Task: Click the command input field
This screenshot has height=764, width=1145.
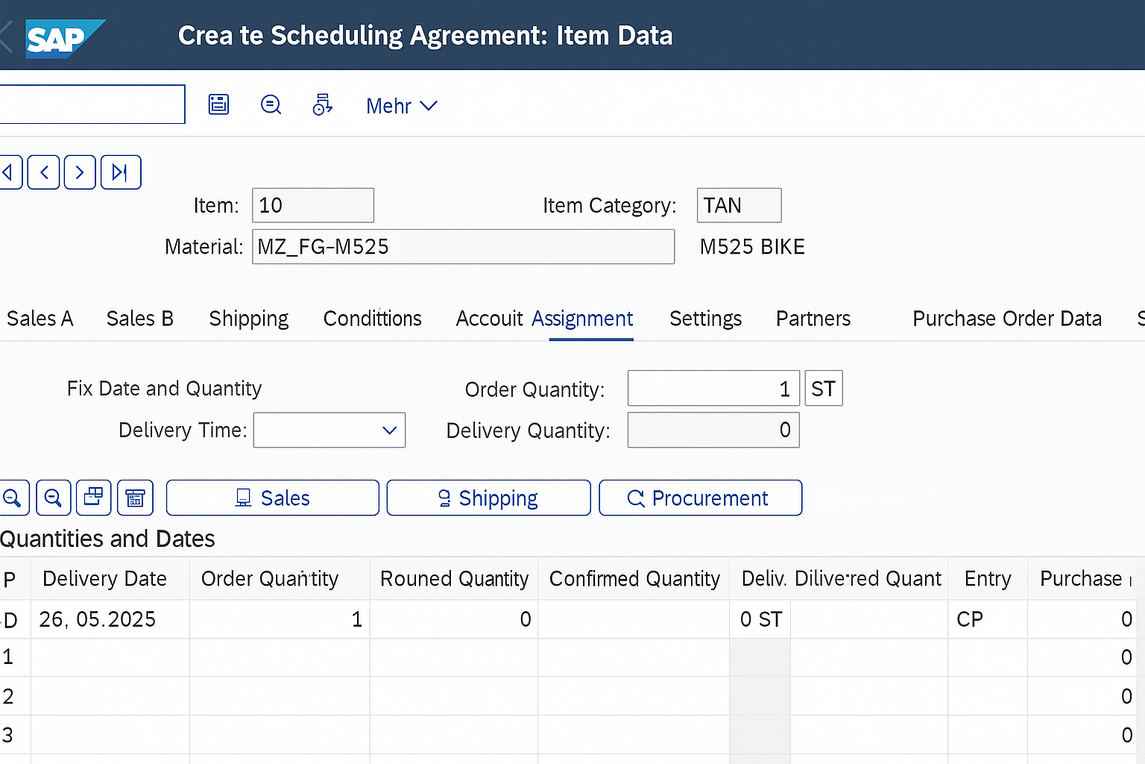Action: pos(92,104)
